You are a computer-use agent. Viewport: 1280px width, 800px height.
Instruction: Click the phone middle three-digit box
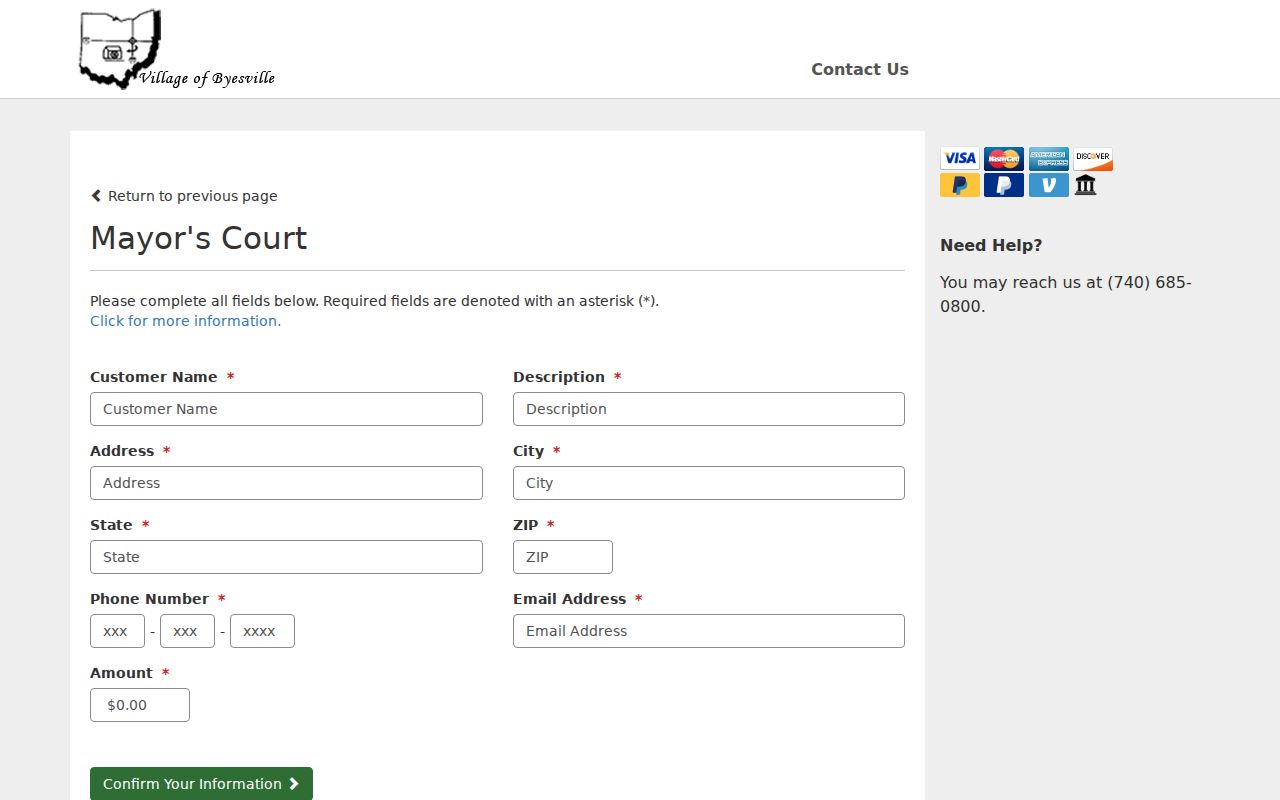187,631
